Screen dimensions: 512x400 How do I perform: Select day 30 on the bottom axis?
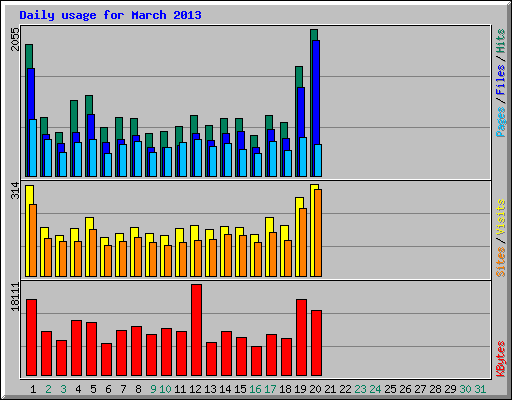465,389
